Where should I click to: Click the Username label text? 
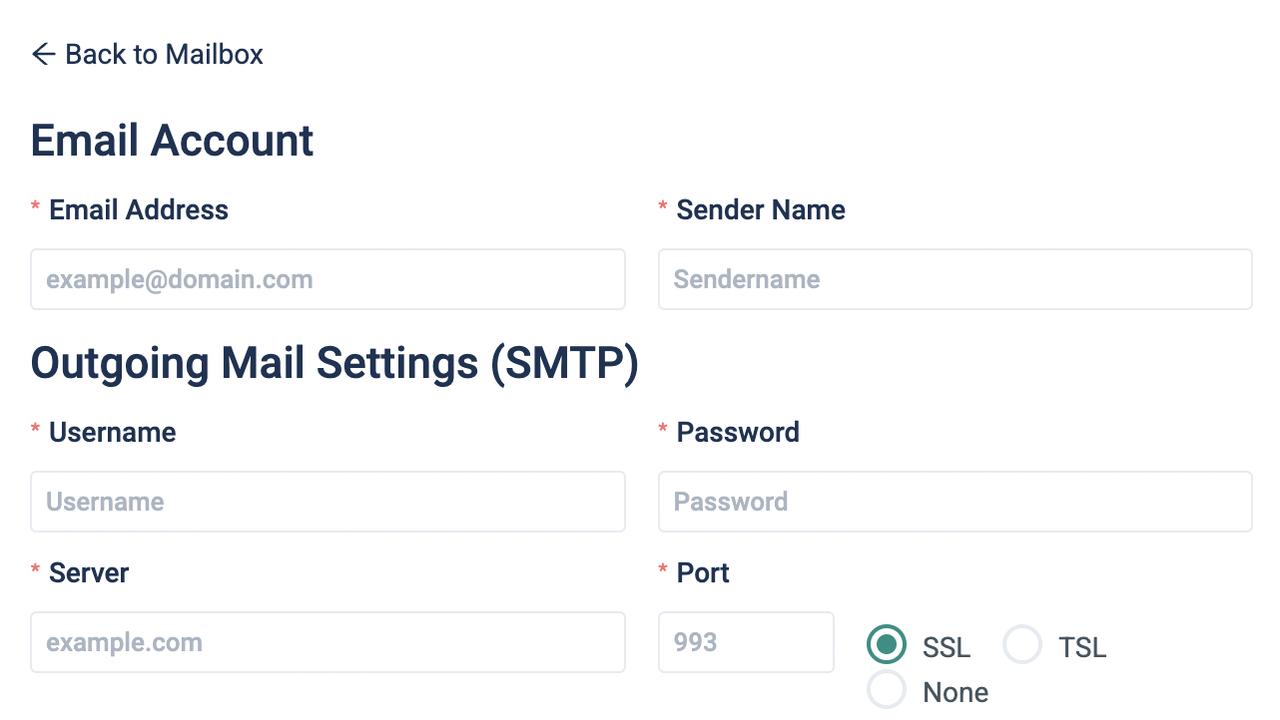click(112, 432)
